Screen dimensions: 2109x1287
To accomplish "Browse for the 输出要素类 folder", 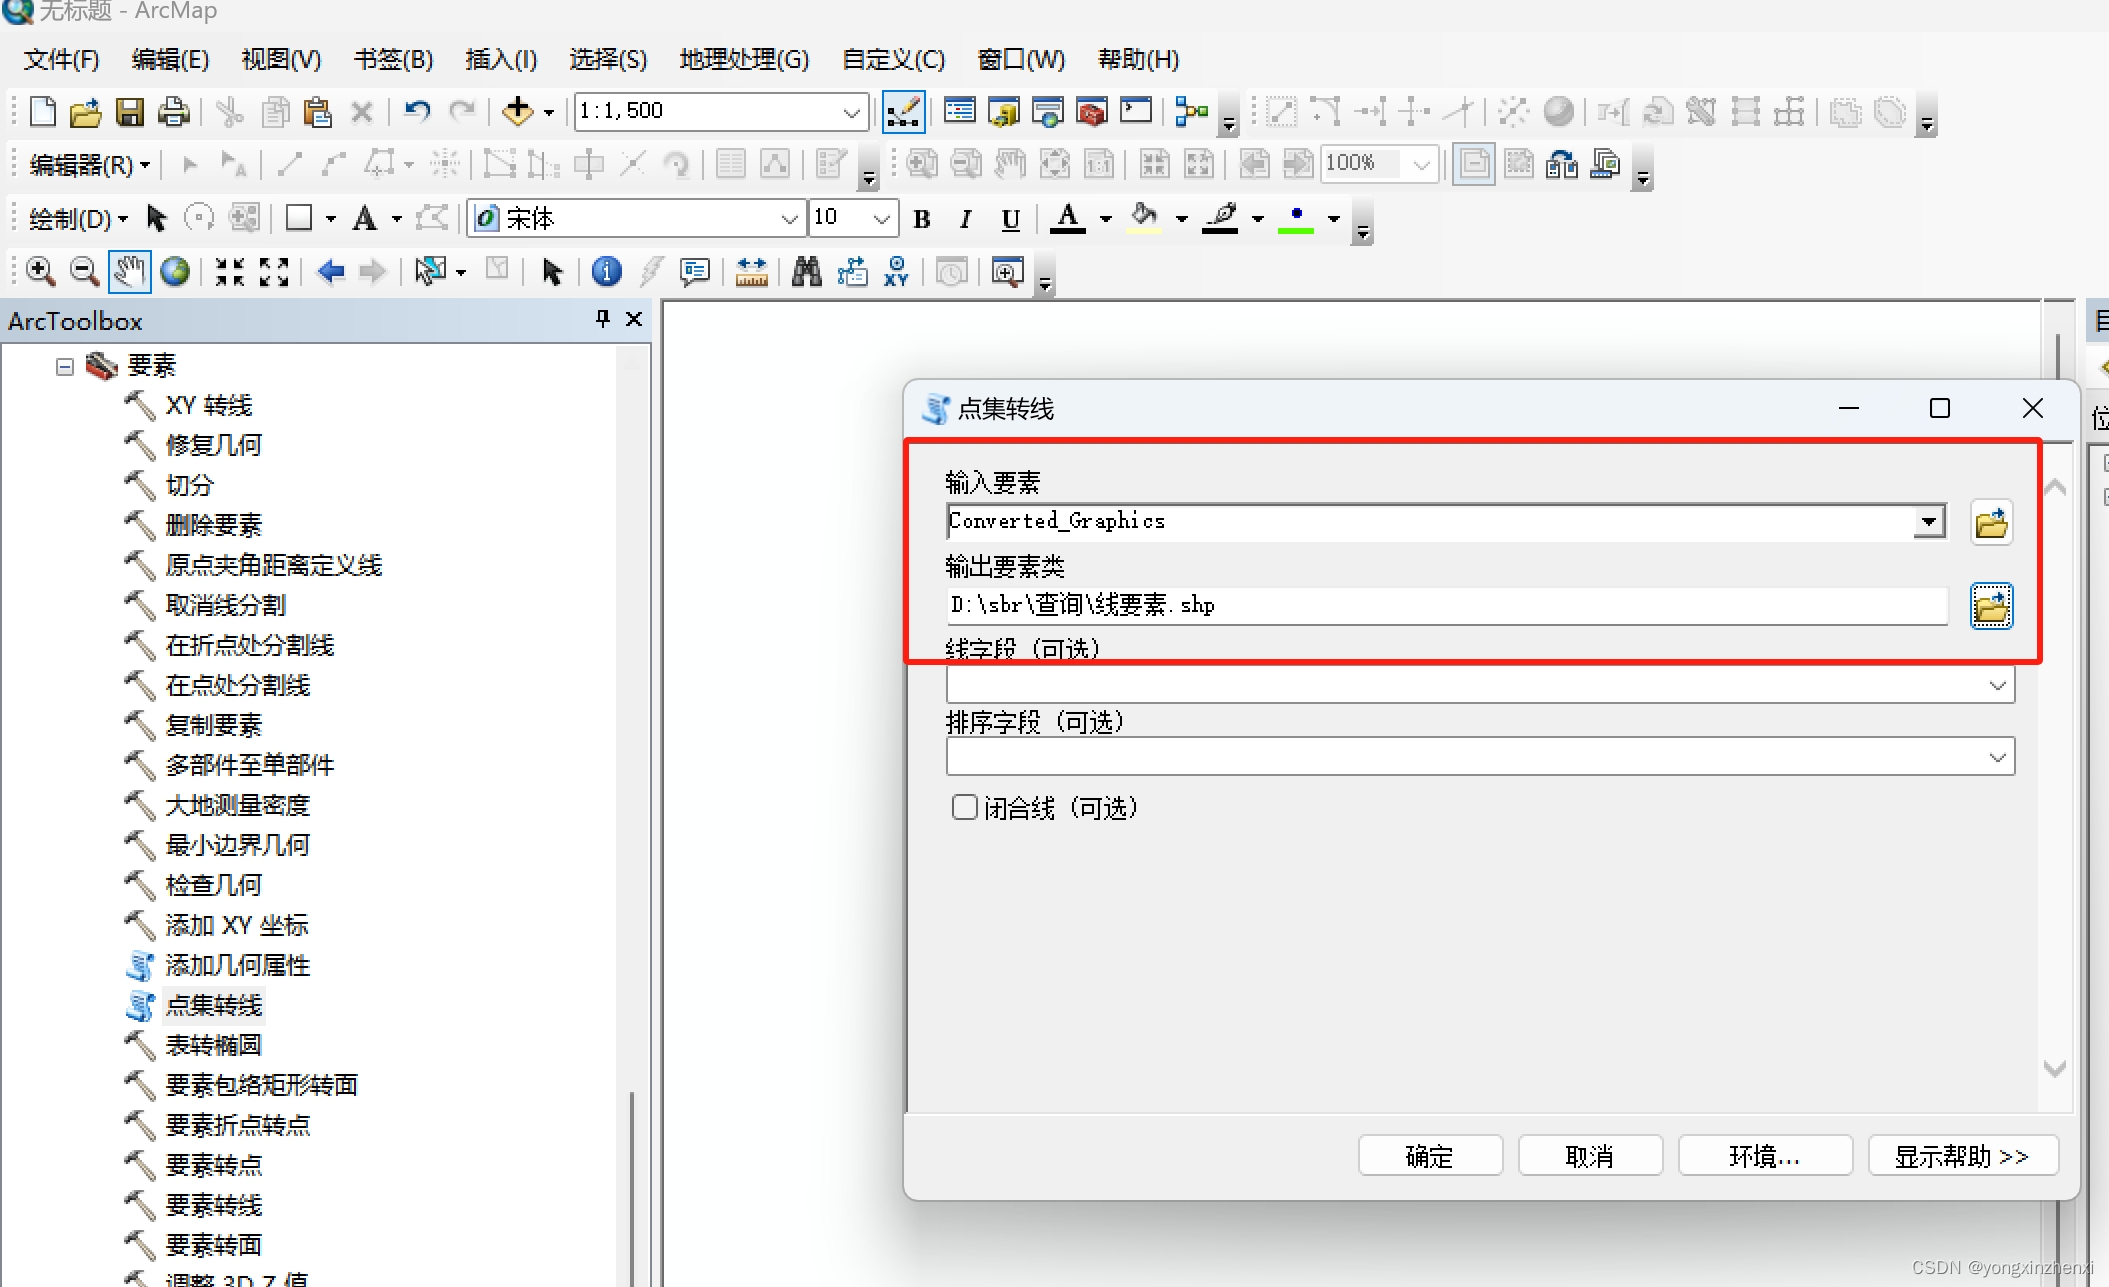I will point(1990,607).
